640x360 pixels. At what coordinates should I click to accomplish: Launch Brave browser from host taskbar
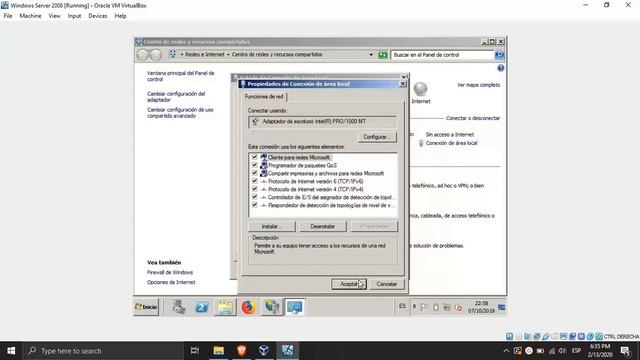click(241, 351)
